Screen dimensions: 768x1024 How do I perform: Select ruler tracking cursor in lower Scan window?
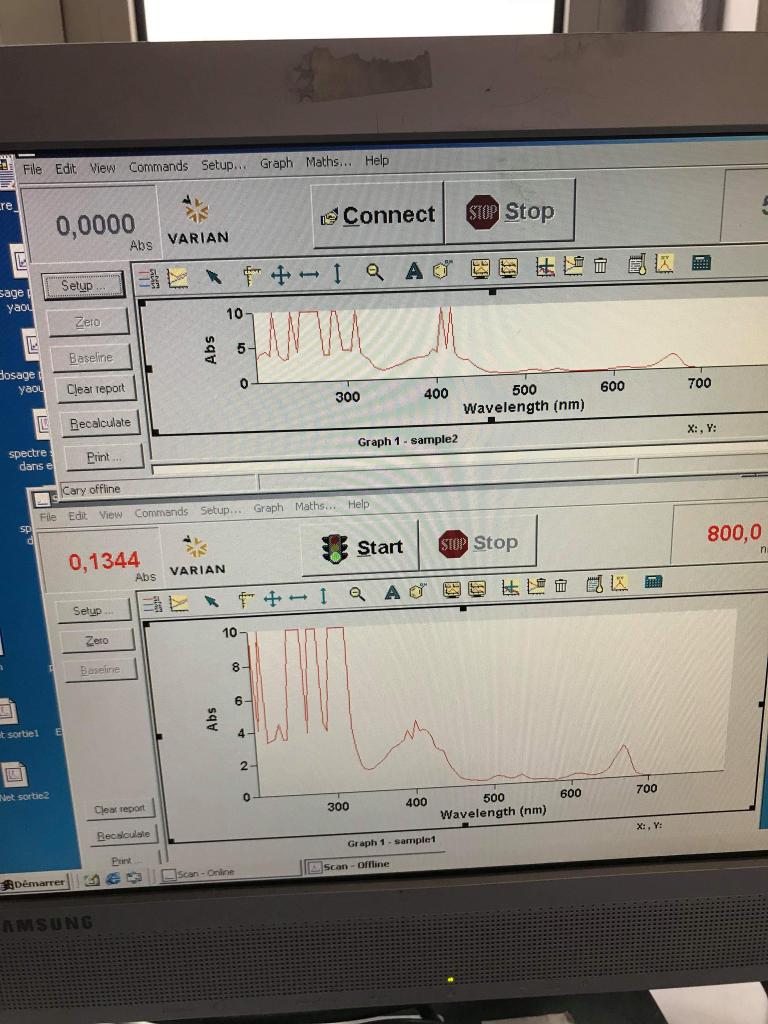tap(246, 600)
